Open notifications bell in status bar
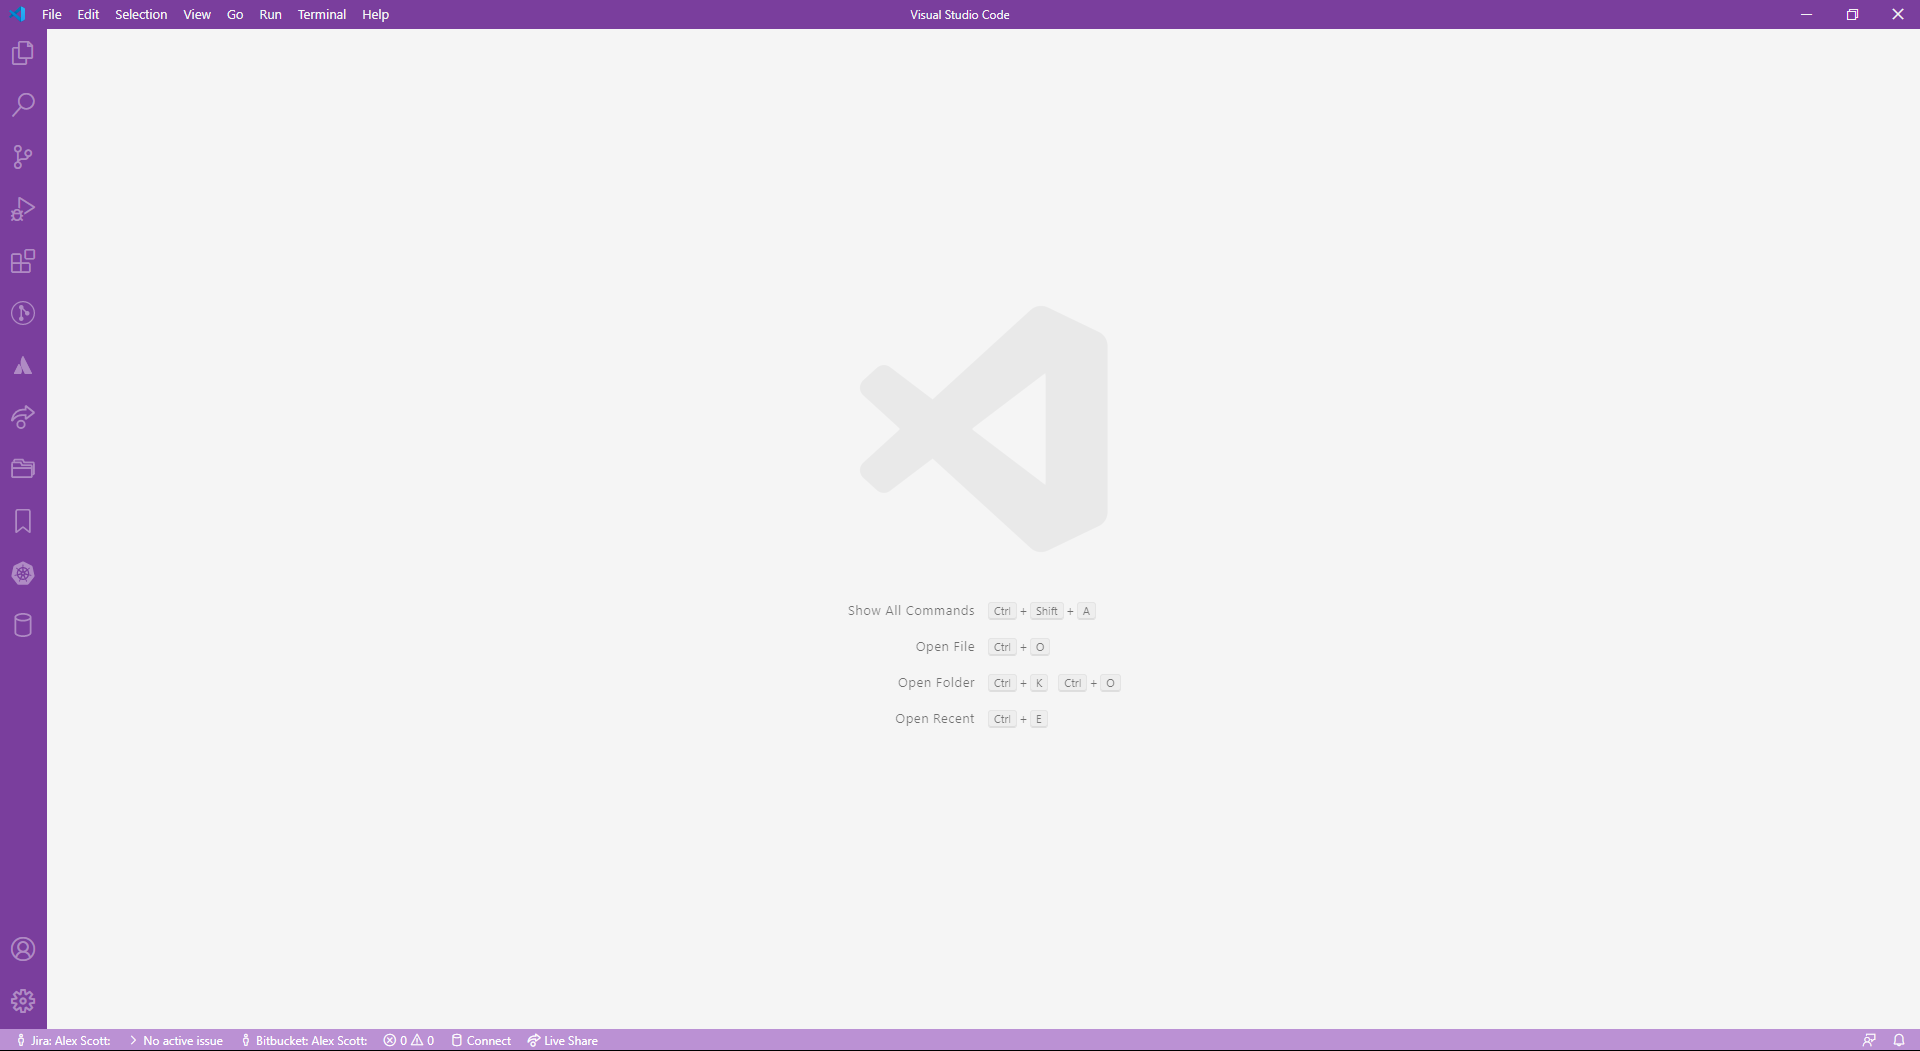Screen dimensions: 1920x1051 [1899, 1040]
